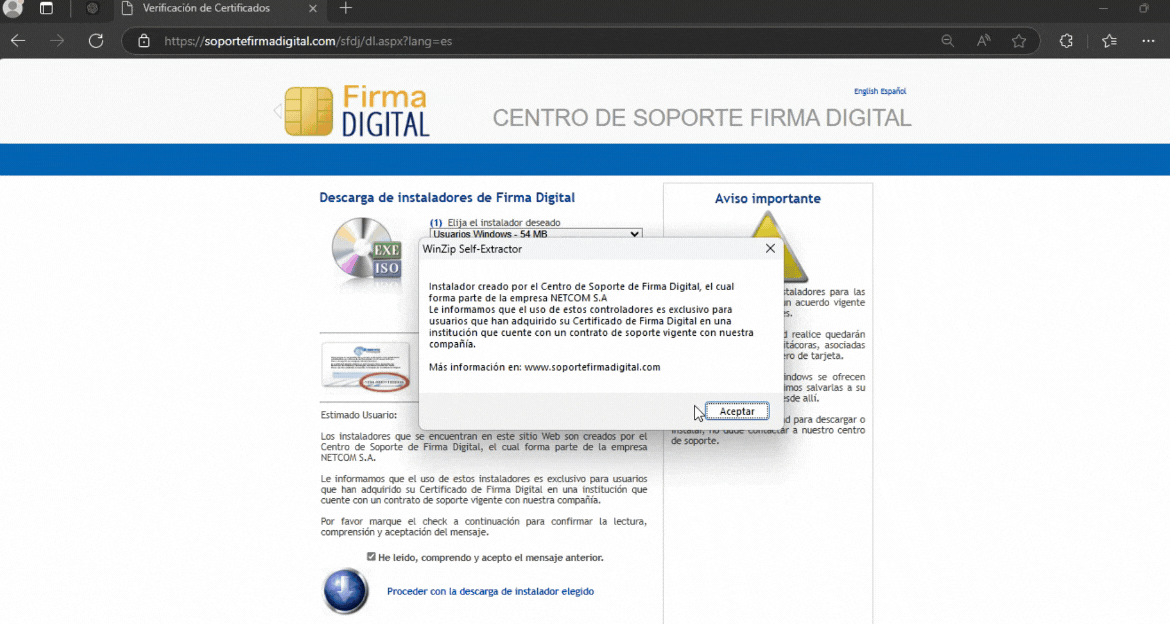The image size is (1170, 624).
Task: Click the blue download arrow icon
Action: (x=346, y=591)
